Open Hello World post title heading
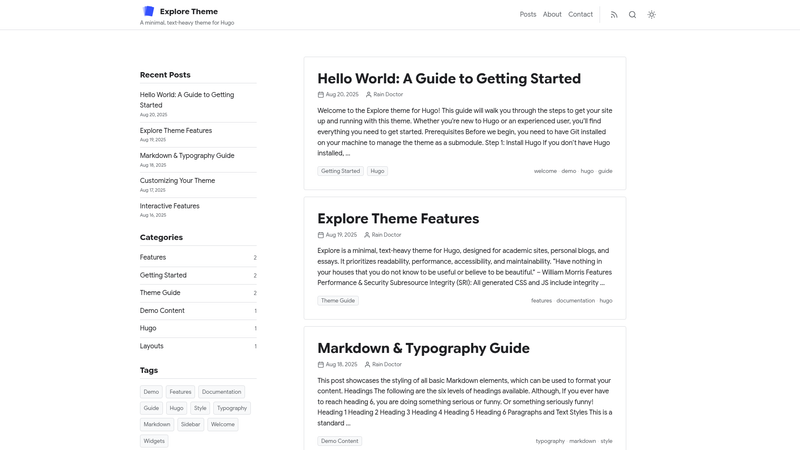 pyautogui.click(x=449, y=79)
